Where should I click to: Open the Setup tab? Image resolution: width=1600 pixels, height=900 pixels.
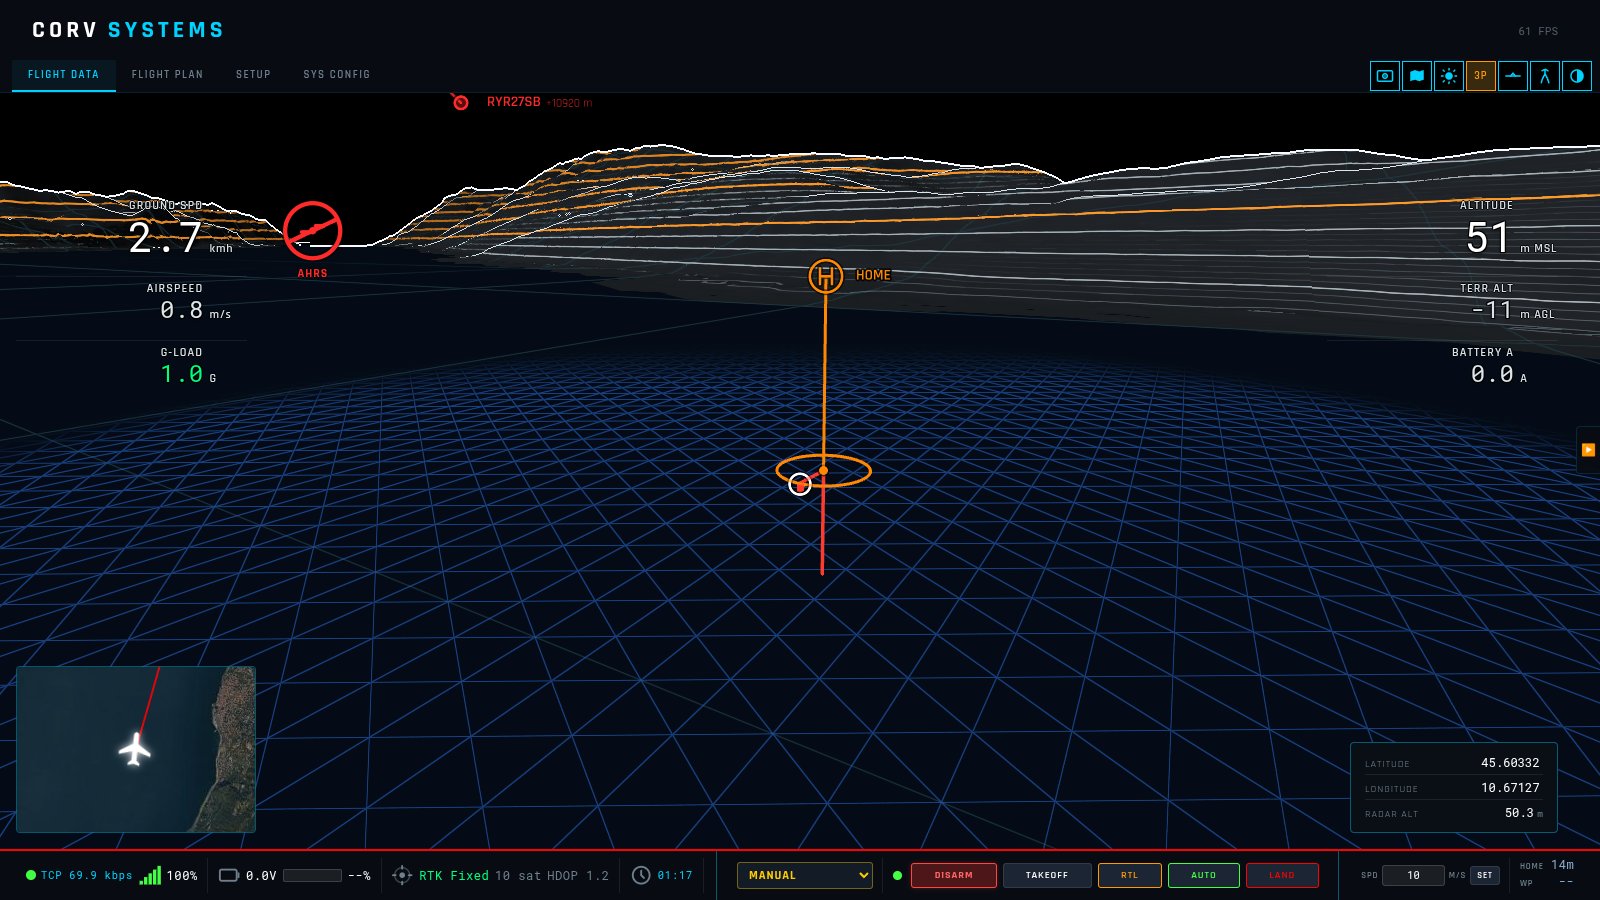253,75
